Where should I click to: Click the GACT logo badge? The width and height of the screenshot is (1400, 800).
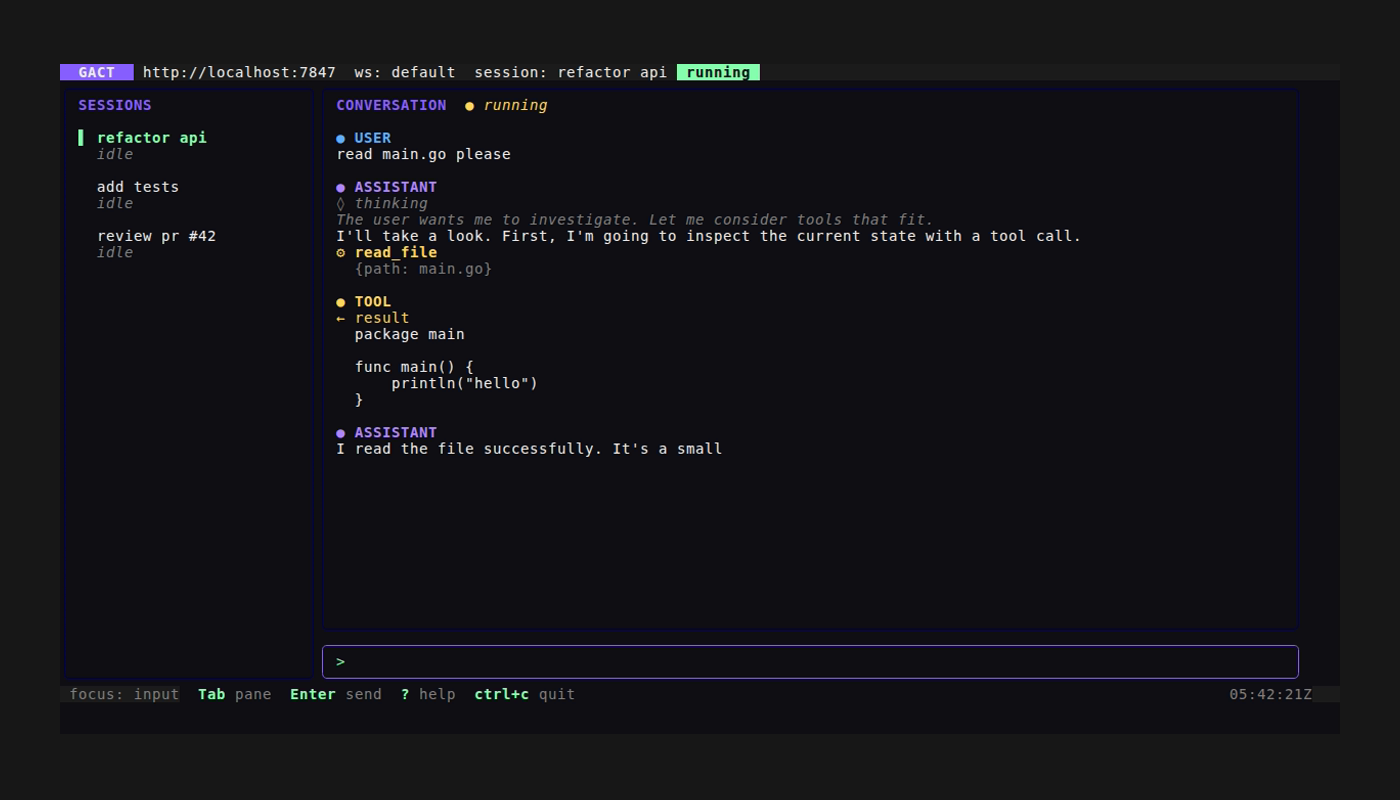(96, 72)
